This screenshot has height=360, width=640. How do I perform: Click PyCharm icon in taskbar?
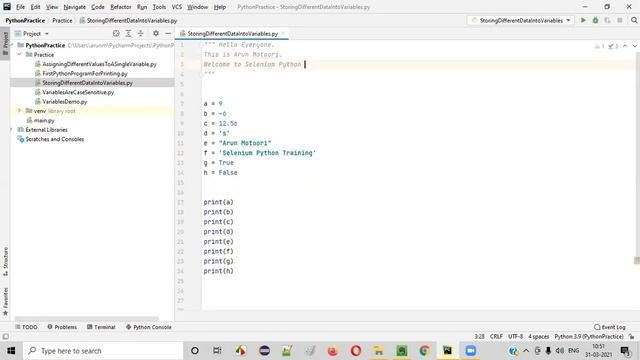click(x=447, y=351)
